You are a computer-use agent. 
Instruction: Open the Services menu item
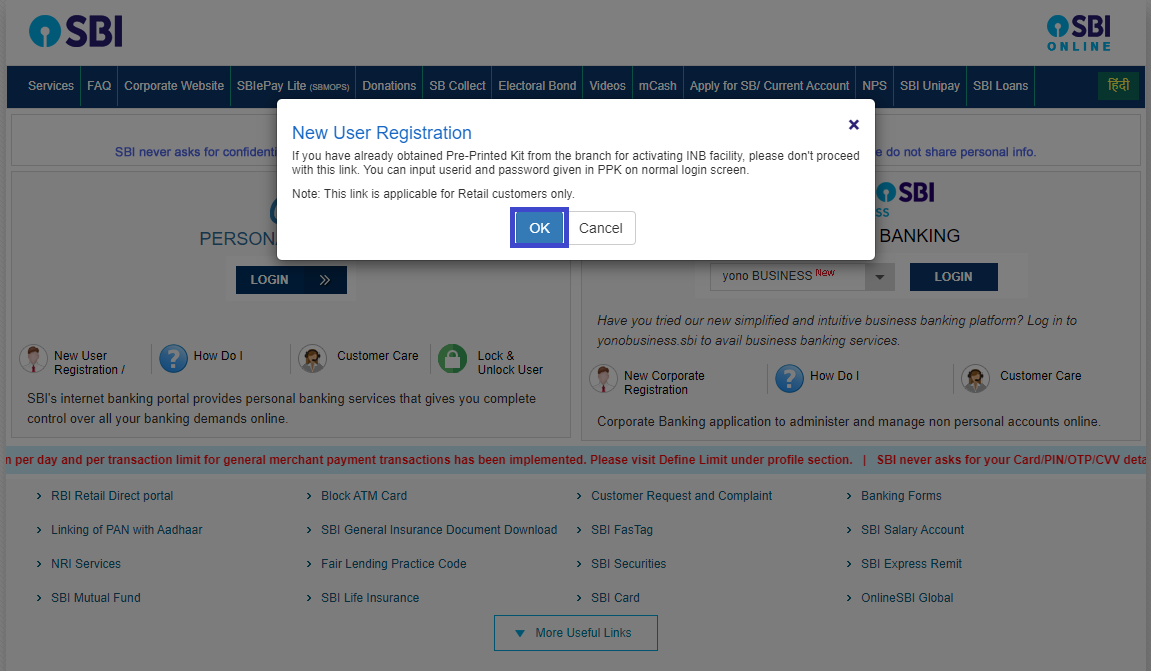click(x=51, y=86)
